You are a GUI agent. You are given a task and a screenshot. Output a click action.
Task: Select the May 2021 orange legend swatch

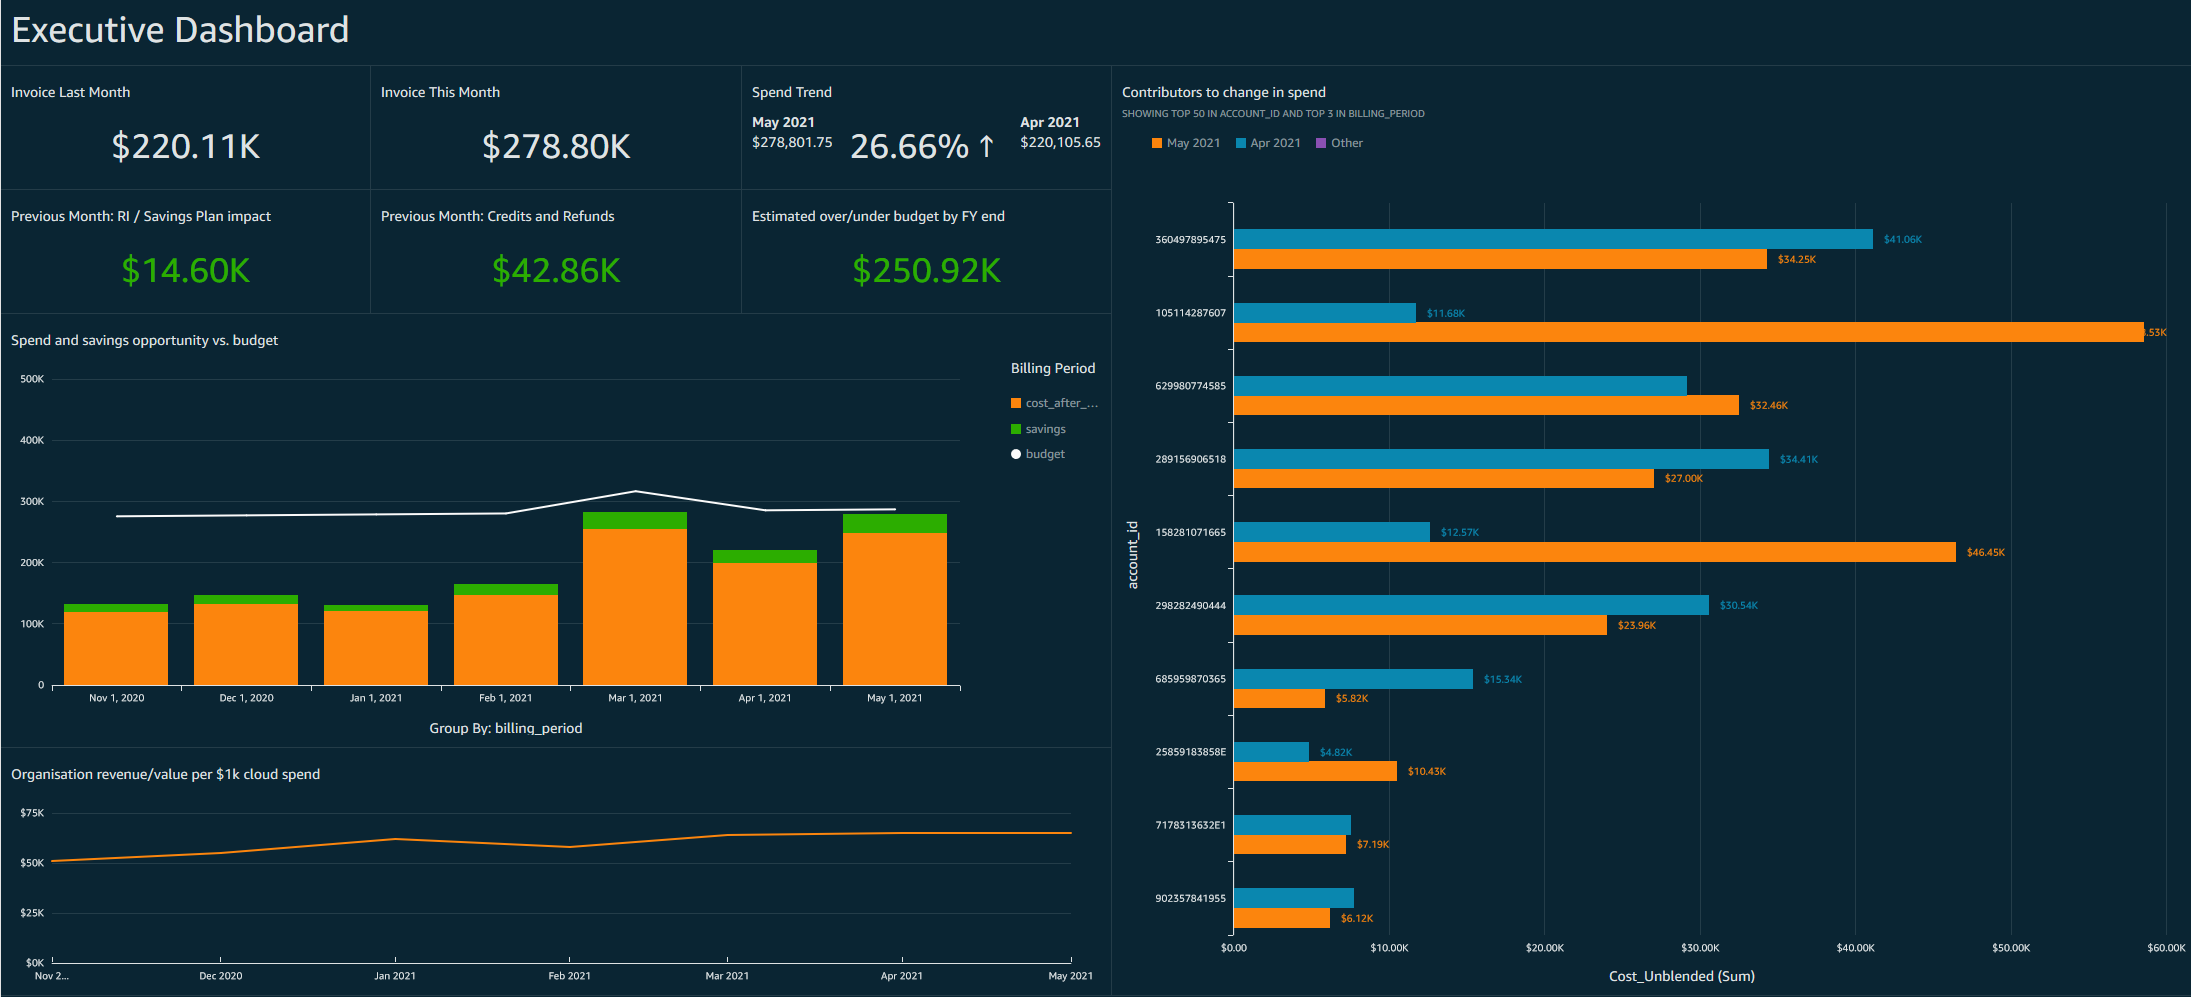1155,143
